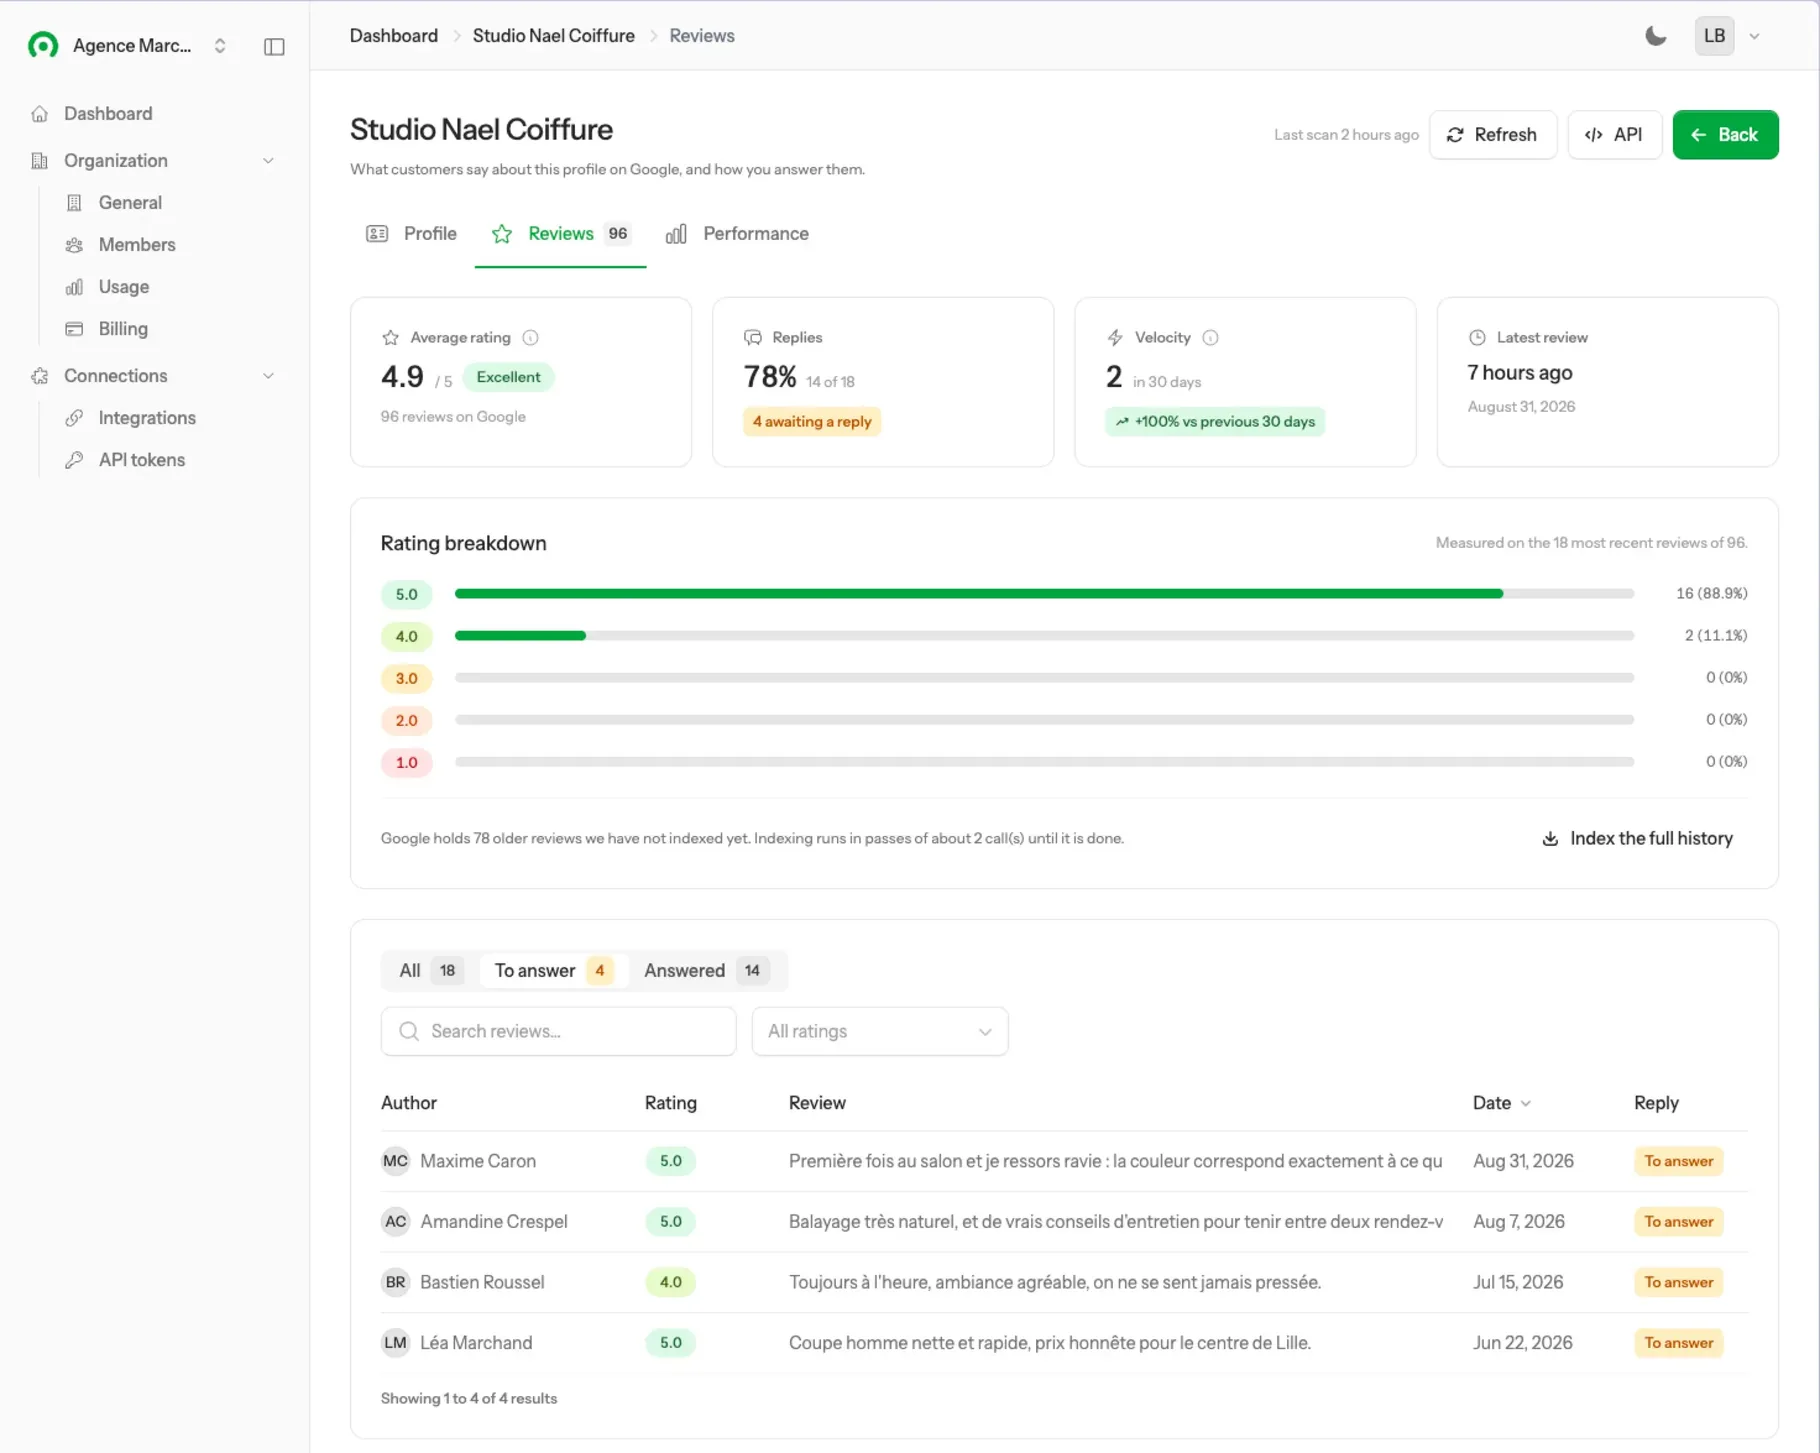Click the Usage bar chart icon

tap(74, 287)
